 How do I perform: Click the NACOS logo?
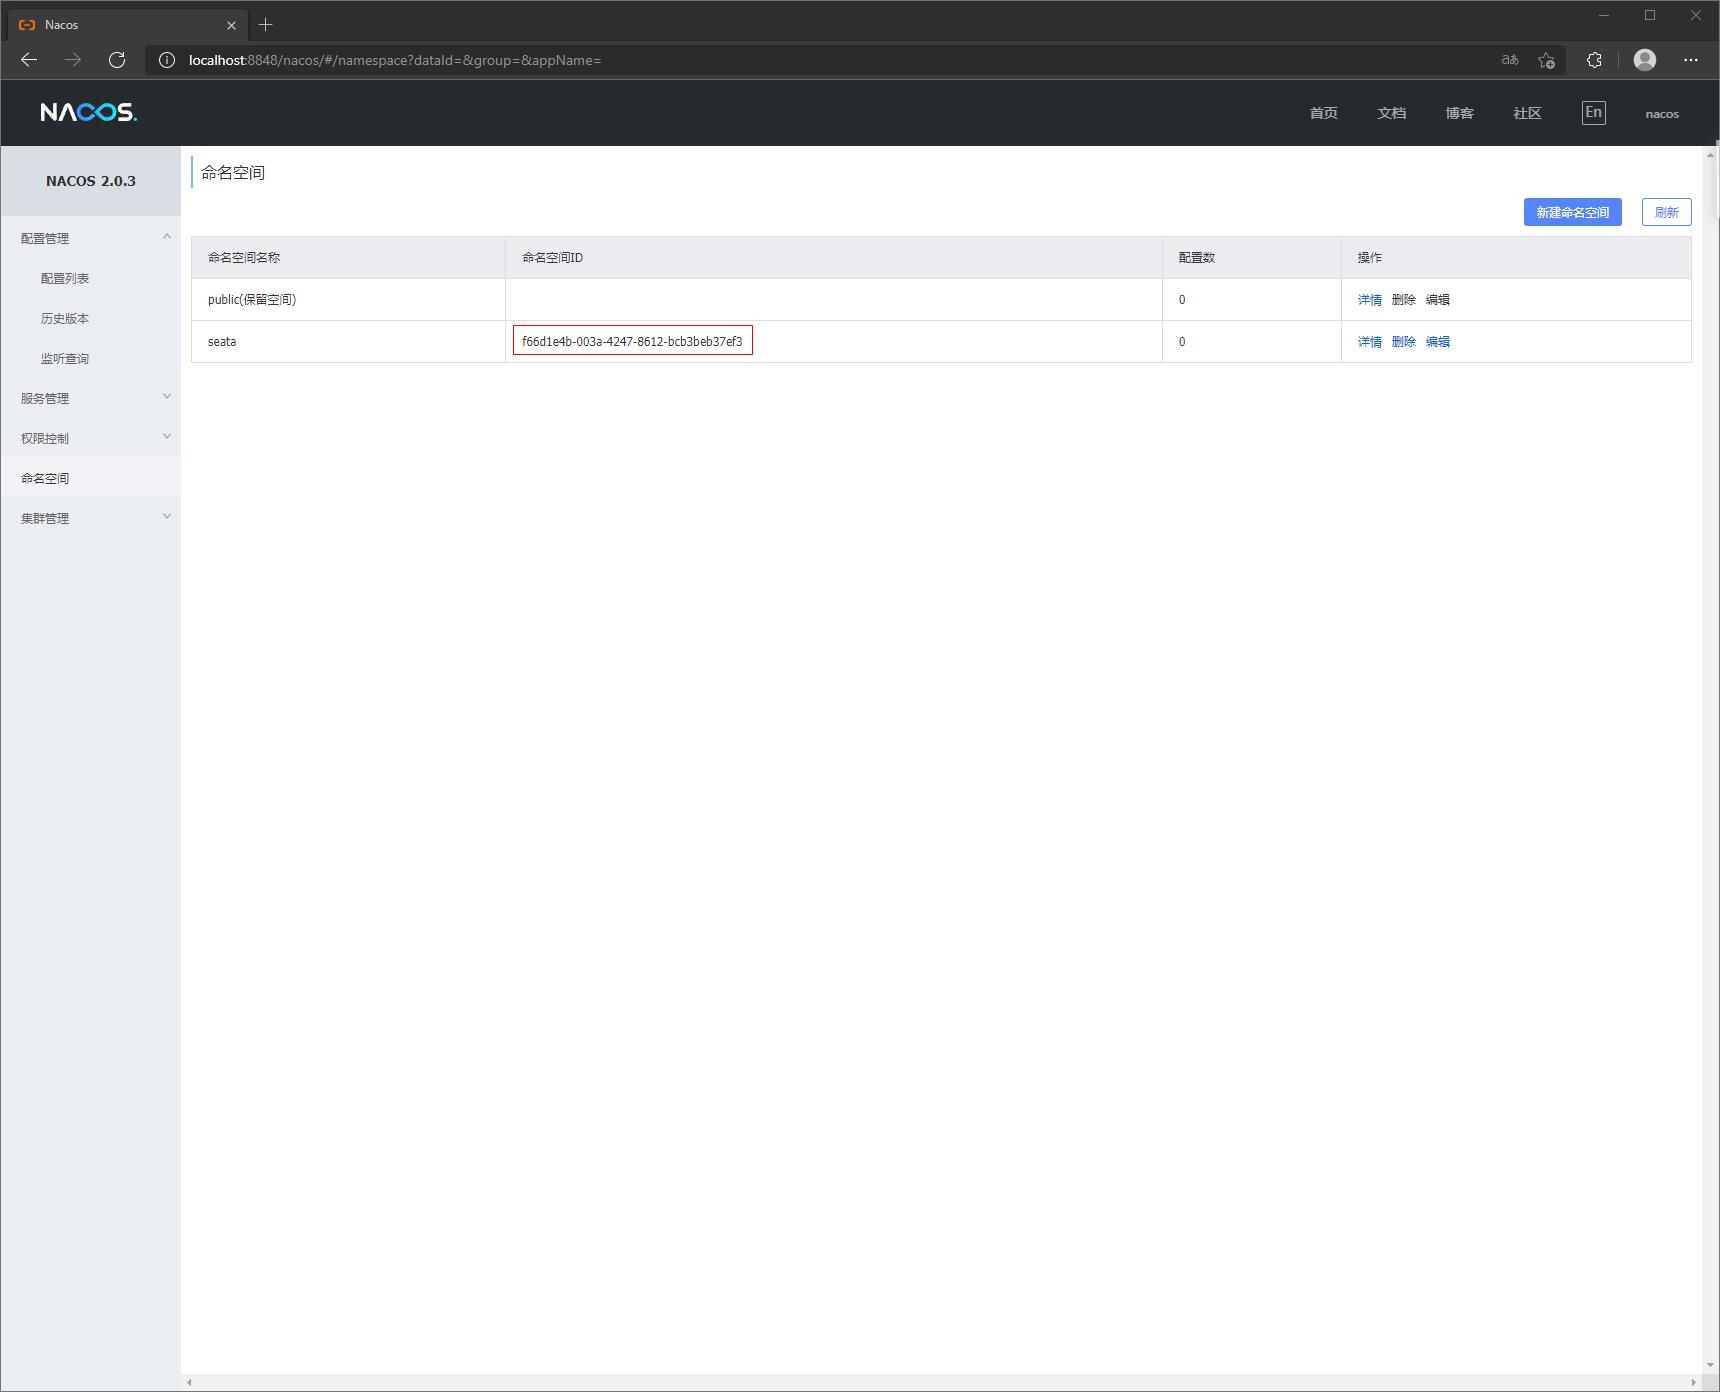point(89,112)
